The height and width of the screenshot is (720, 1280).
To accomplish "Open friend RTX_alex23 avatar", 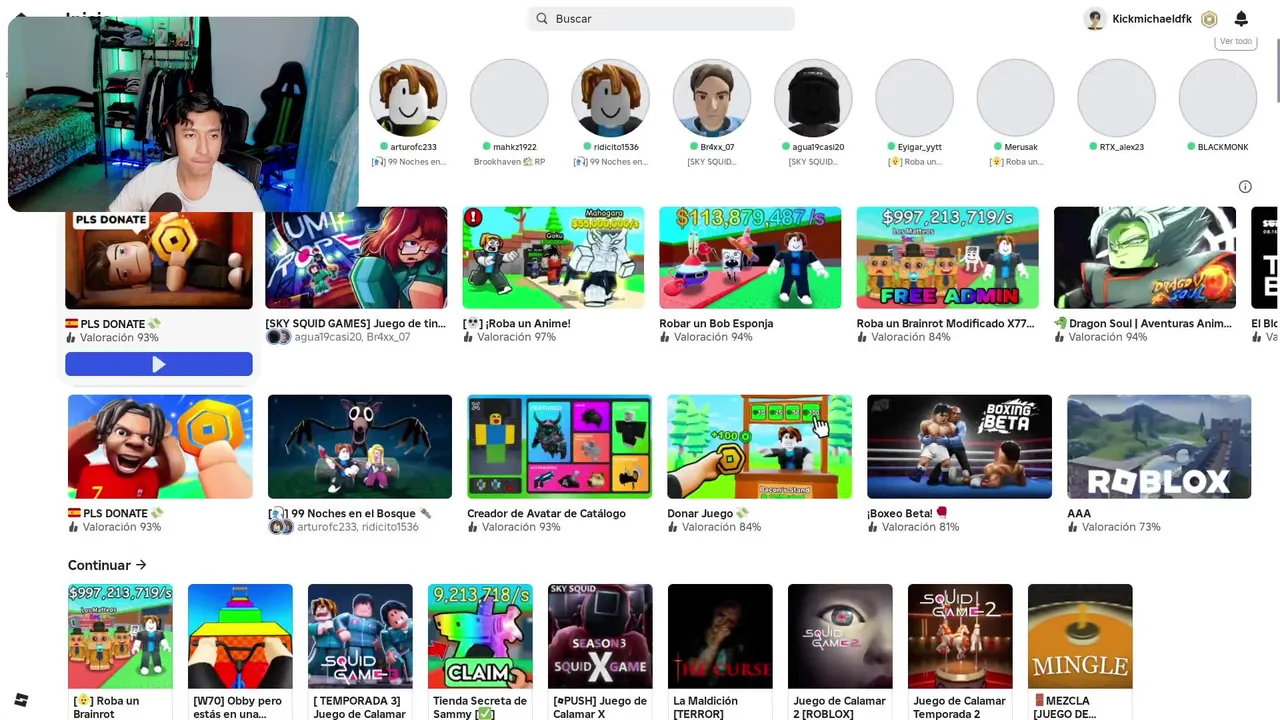I will [x=1116, y=98].
